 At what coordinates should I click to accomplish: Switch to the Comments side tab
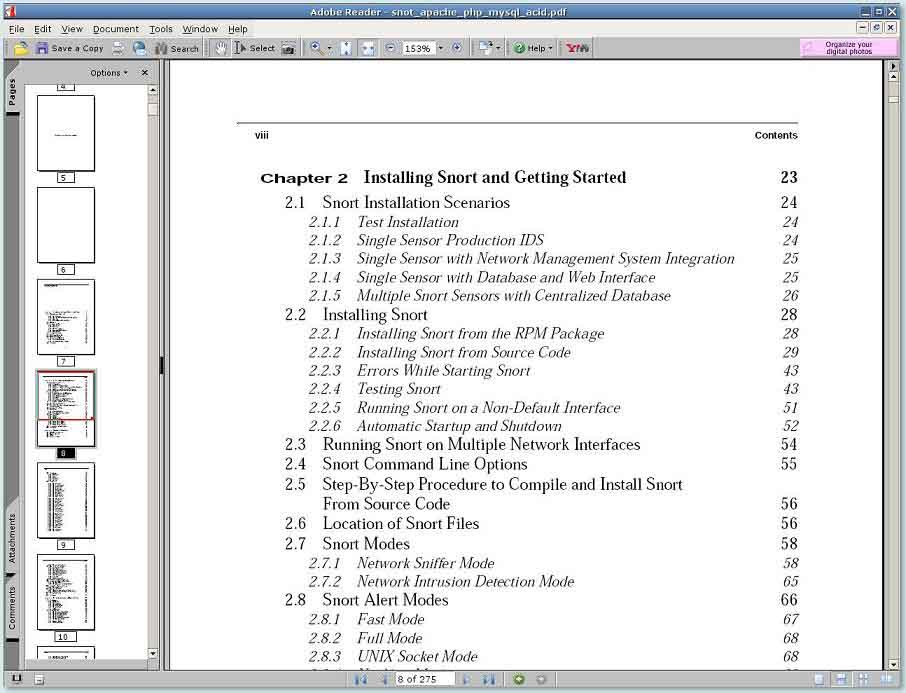13,608
